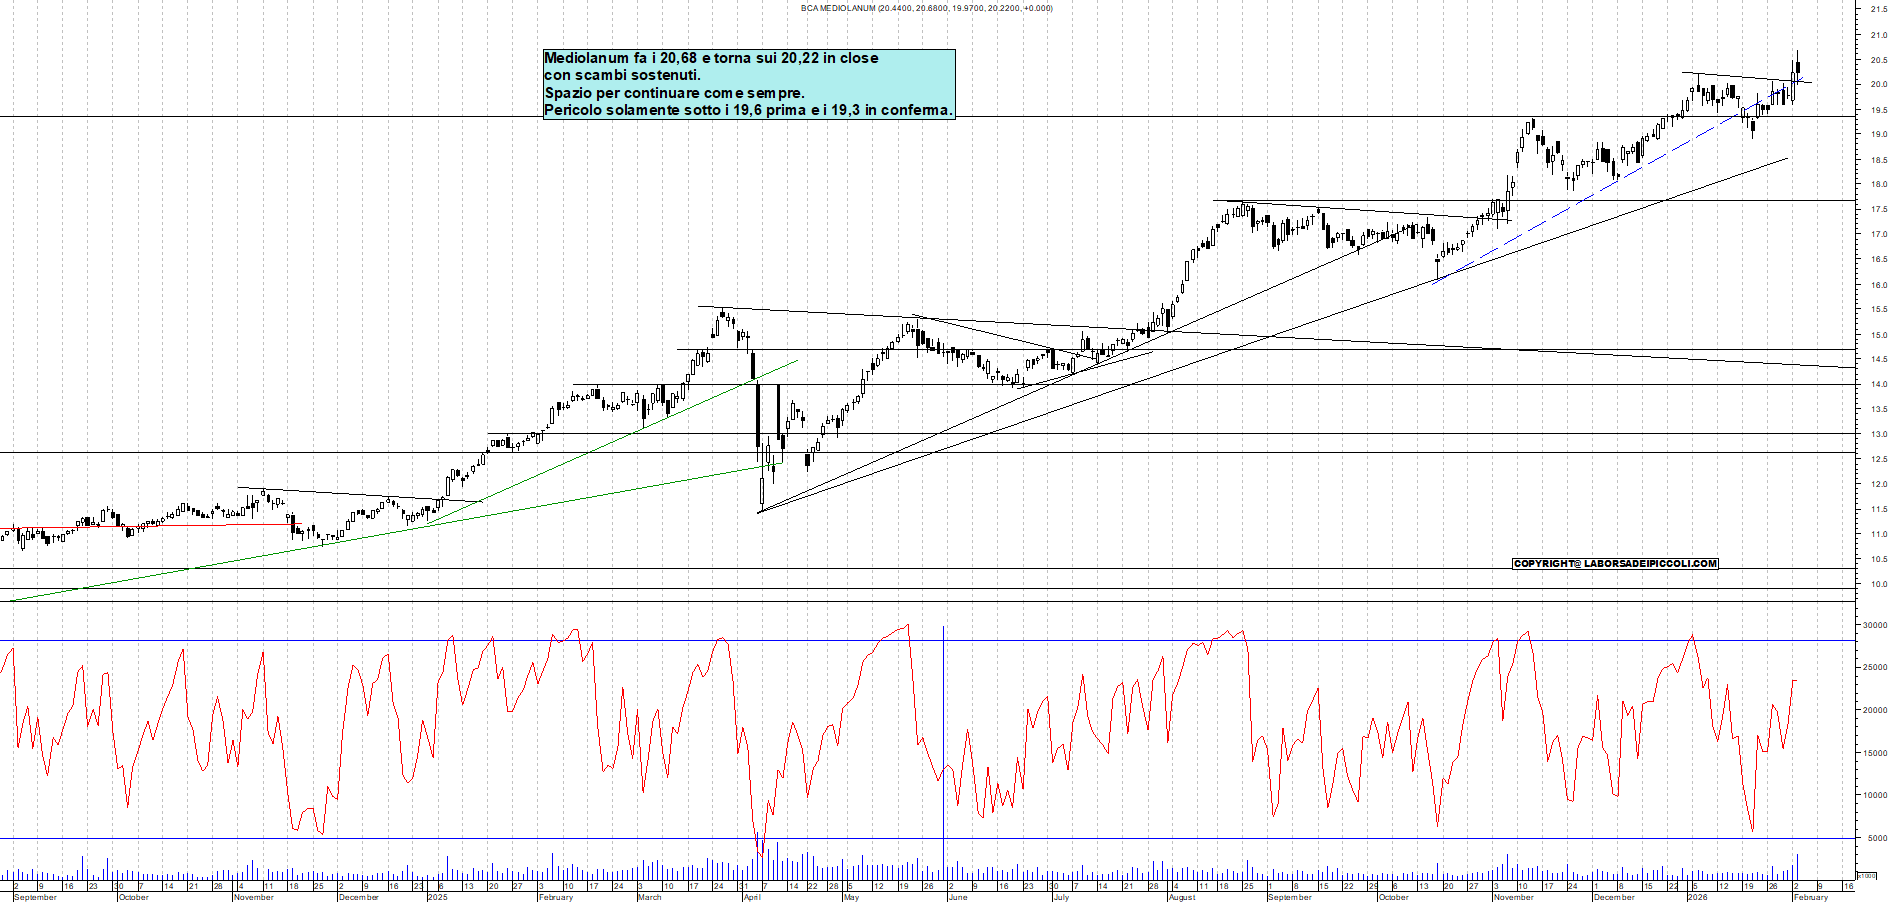This screenshot has height=902, width=1890.
Task: Click the 21.0 price axis label
Action: pyautogui.click(x=1878, y=35)
